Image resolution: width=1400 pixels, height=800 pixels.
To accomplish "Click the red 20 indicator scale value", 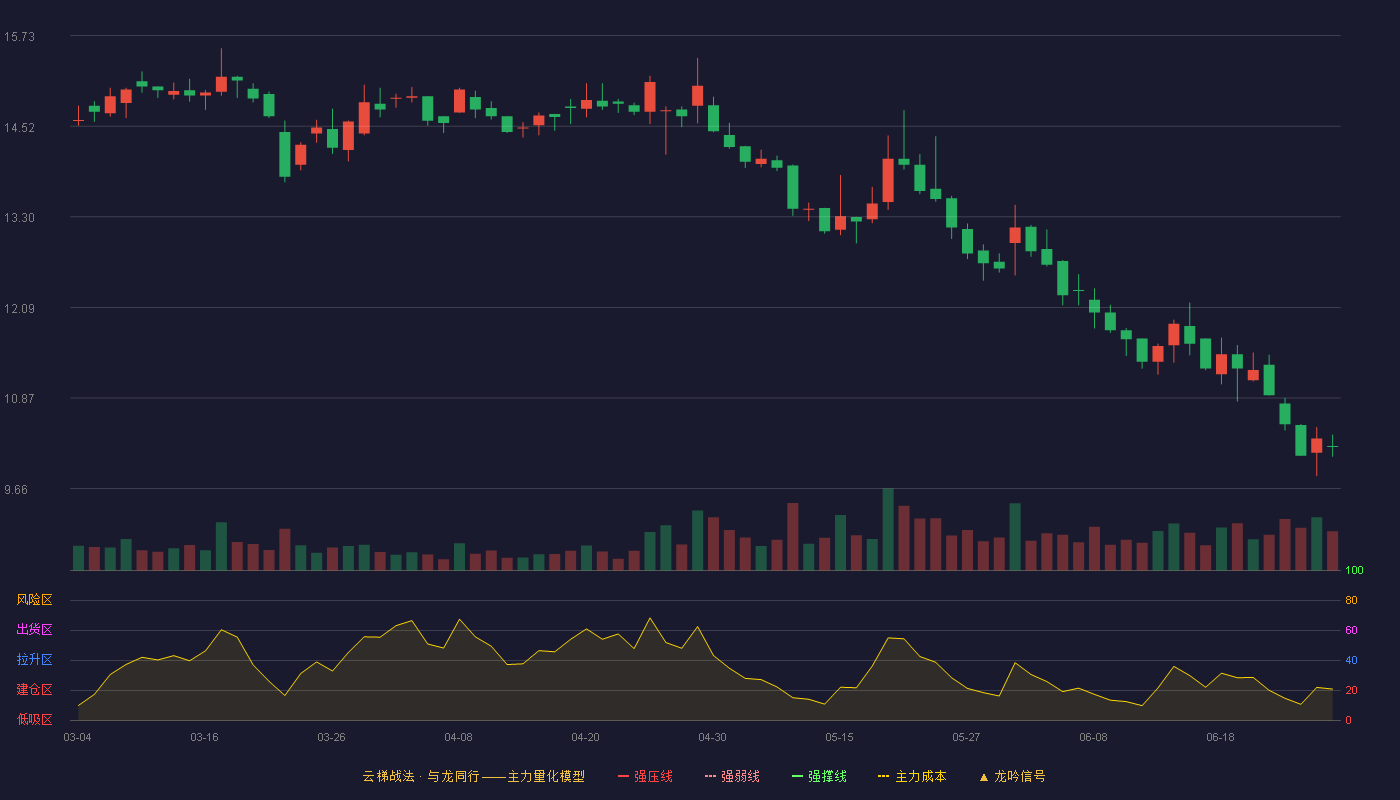I will 1351,690.
